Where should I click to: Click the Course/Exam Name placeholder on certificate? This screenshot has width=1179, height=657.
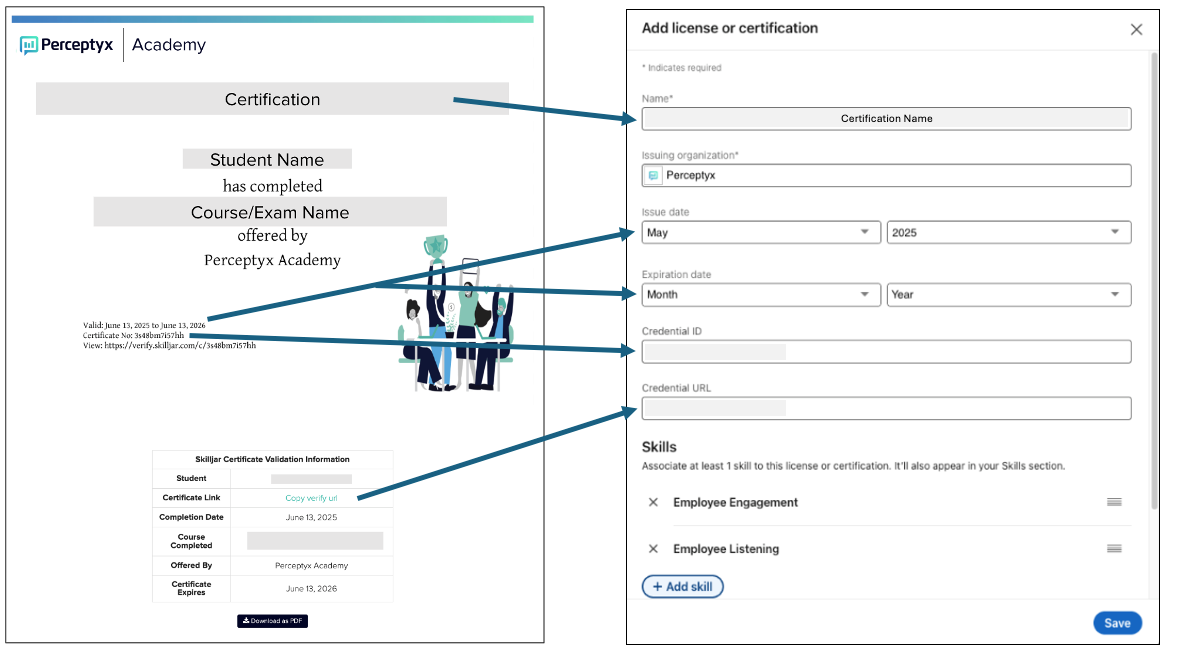270,212
